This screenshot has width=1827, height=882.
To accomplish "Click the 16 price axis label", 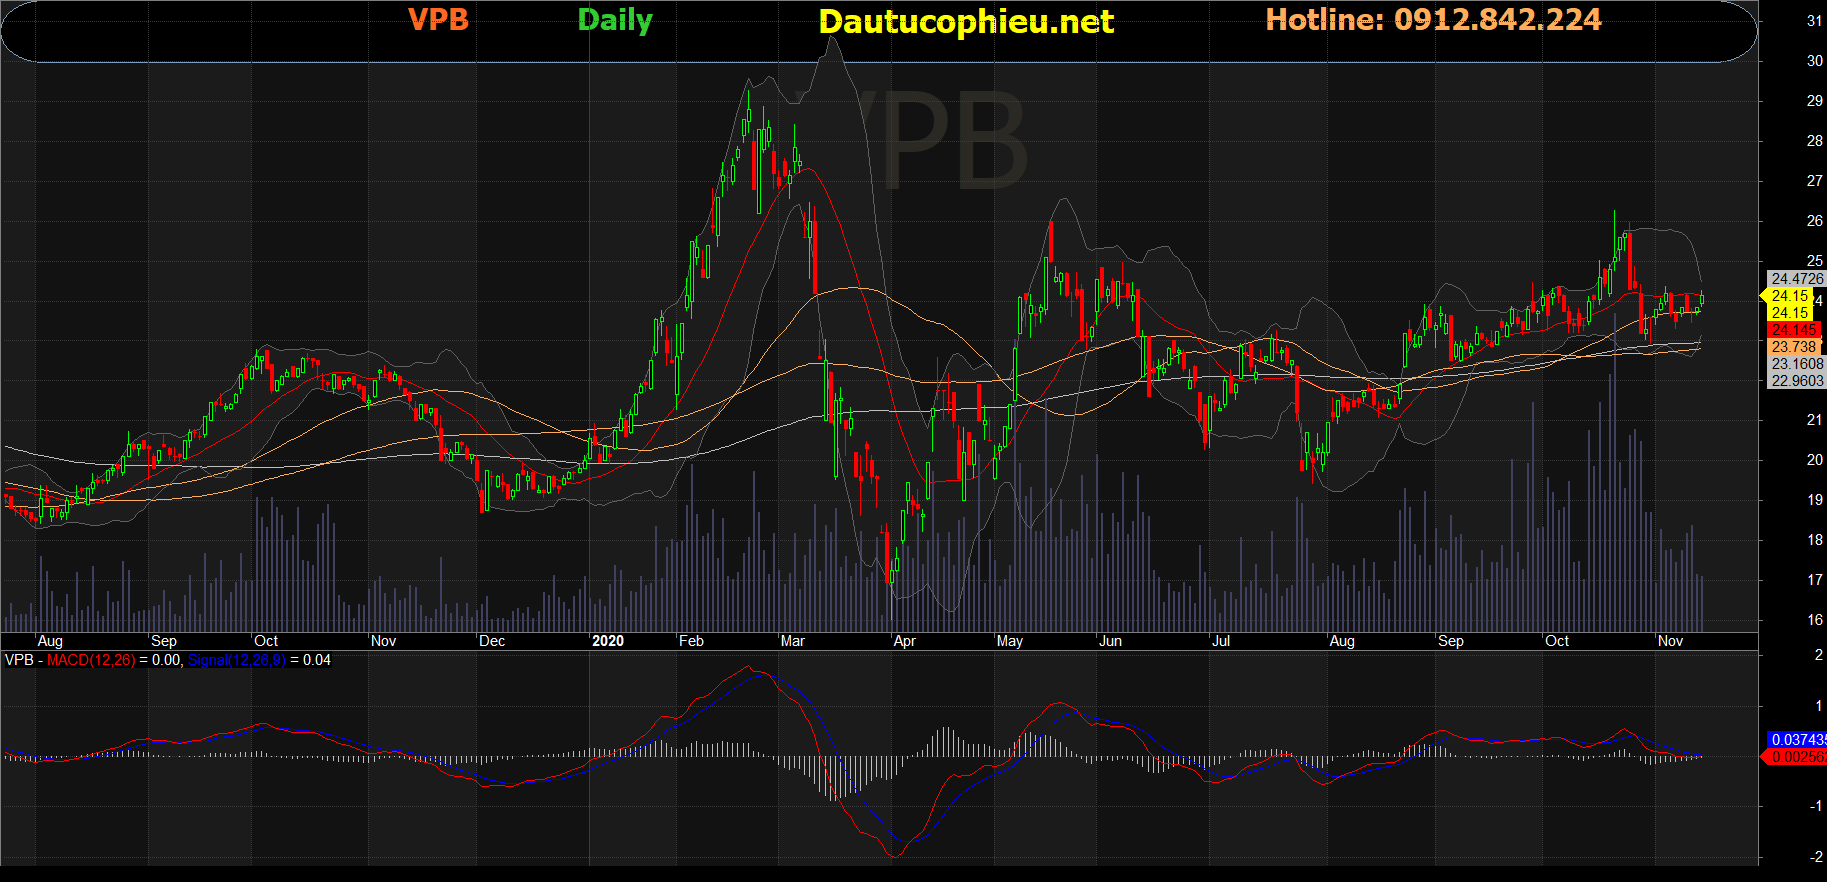I will (x=1814, y=620).
